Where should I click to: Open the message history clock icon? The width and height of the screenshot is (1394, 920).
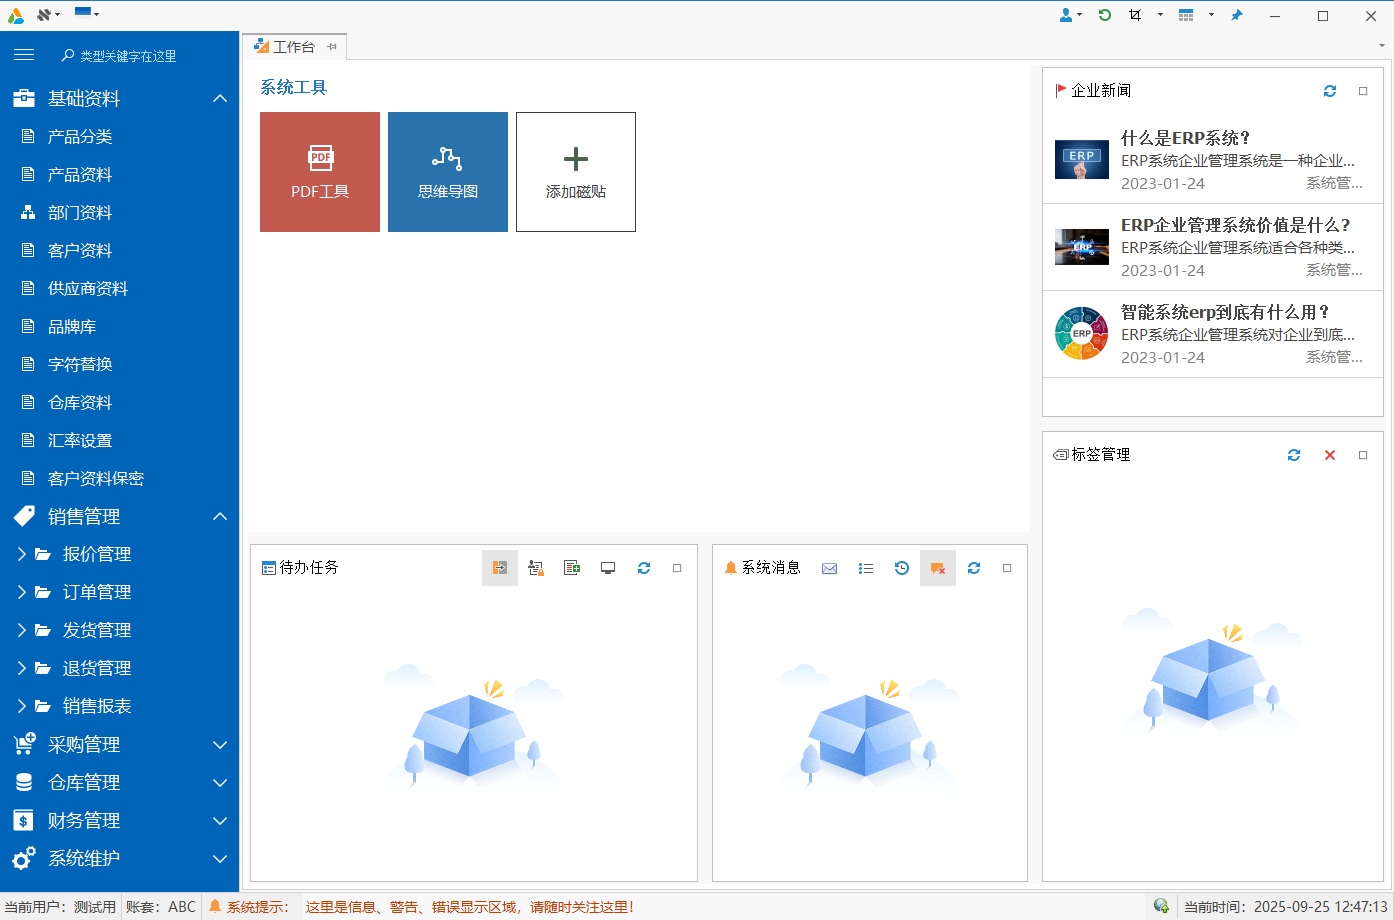coord(901,567)
